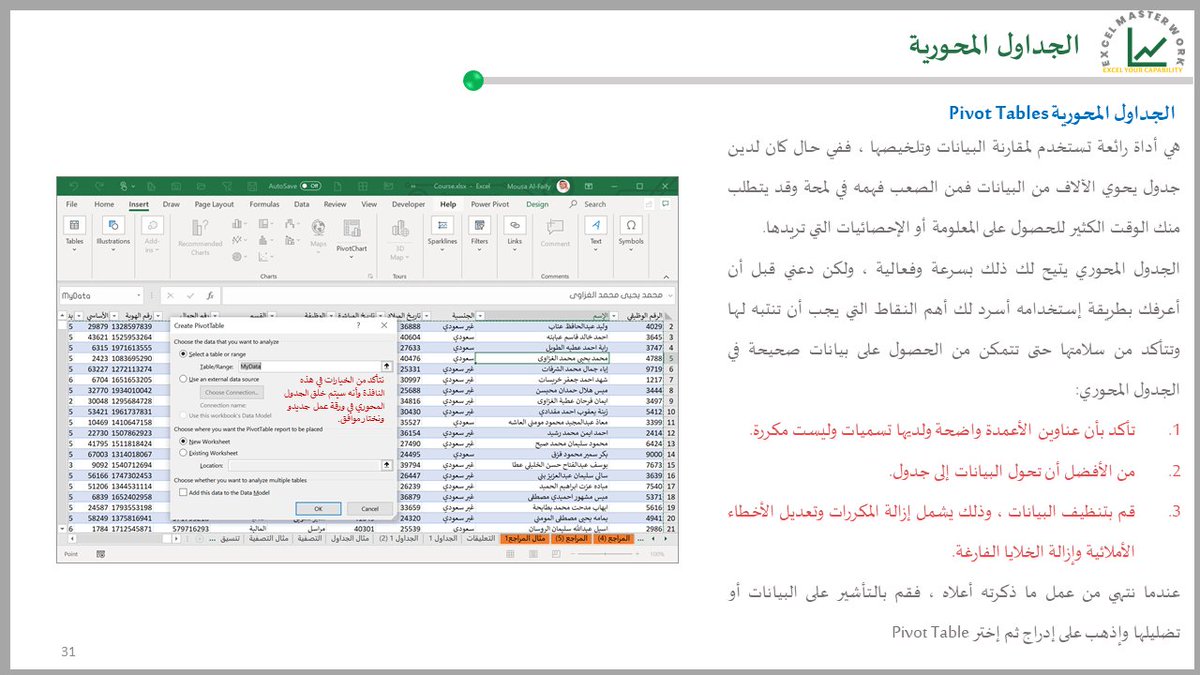The height and width of the screenshot is (675, 1200).
Task: Click the Insert Function fx icon
Action: [x=210, y=296]
